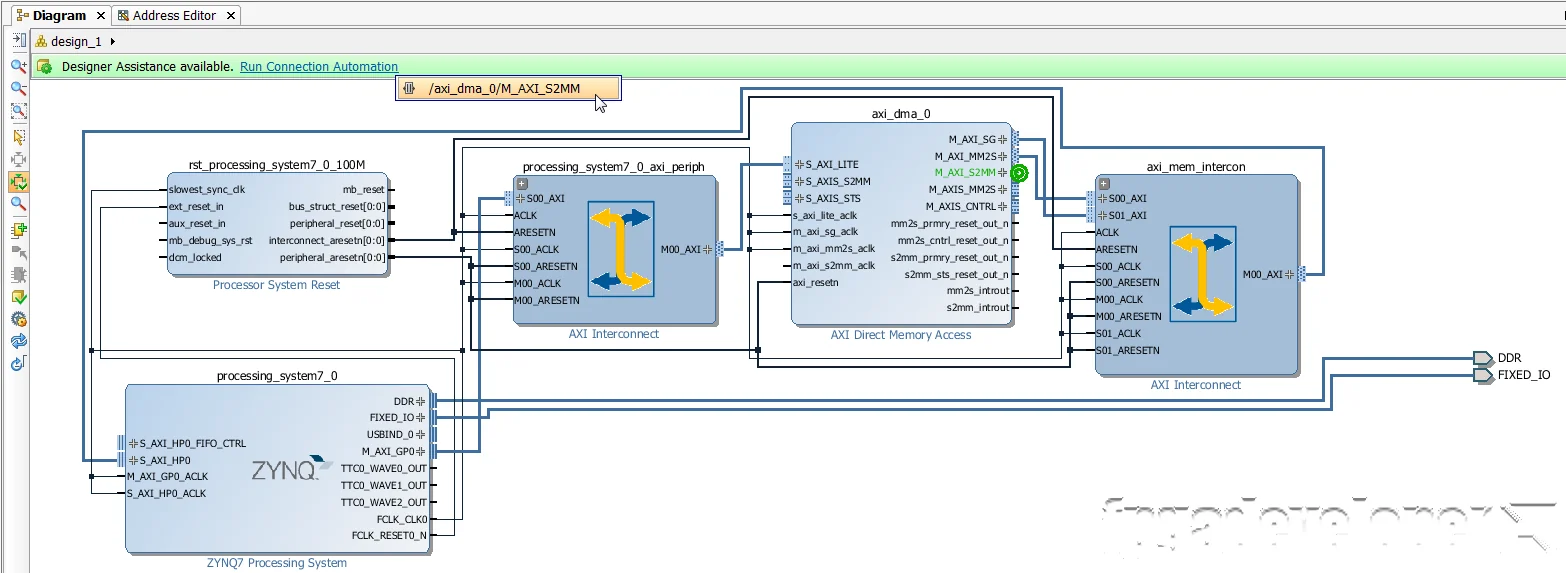Expand the S_AXI_HP0 interface on ZYNQ block
Image resolution: width=1566 pixels, height=573 pixels.
pyautogui.click(x=133, y=460)
